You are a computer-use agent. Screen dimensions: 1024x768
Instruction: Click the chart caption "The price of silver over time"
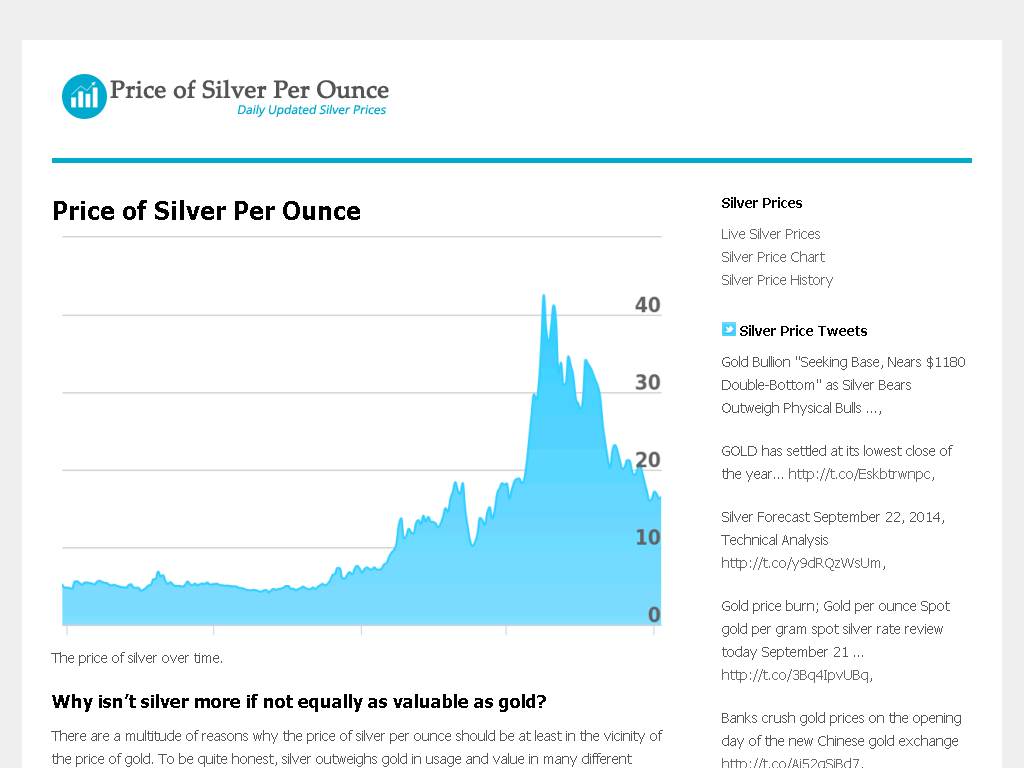pyautogui.click(x=137, y=658)
